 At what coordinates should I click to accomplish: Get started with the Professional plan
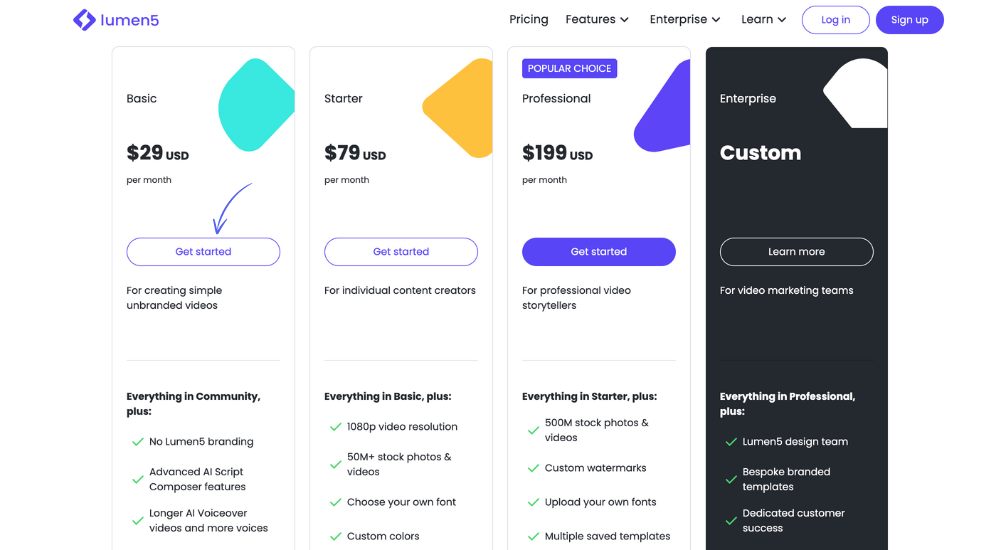[x=599, y=252]
